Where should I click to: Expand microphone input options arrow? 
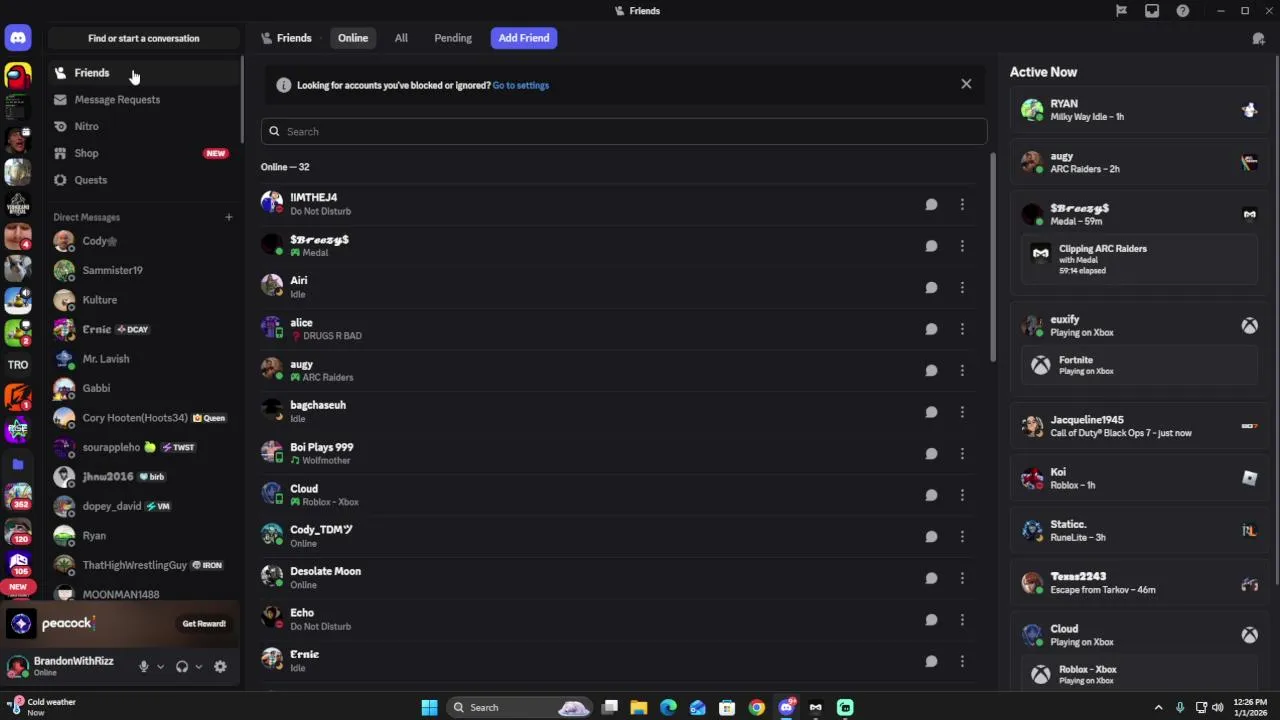[x=160, y=666]
